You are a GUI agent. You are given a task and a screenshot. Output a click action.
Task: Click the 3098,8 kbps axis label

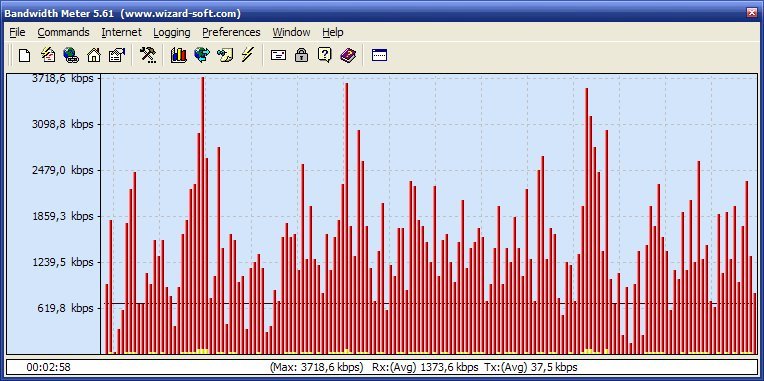coord(62,124)
